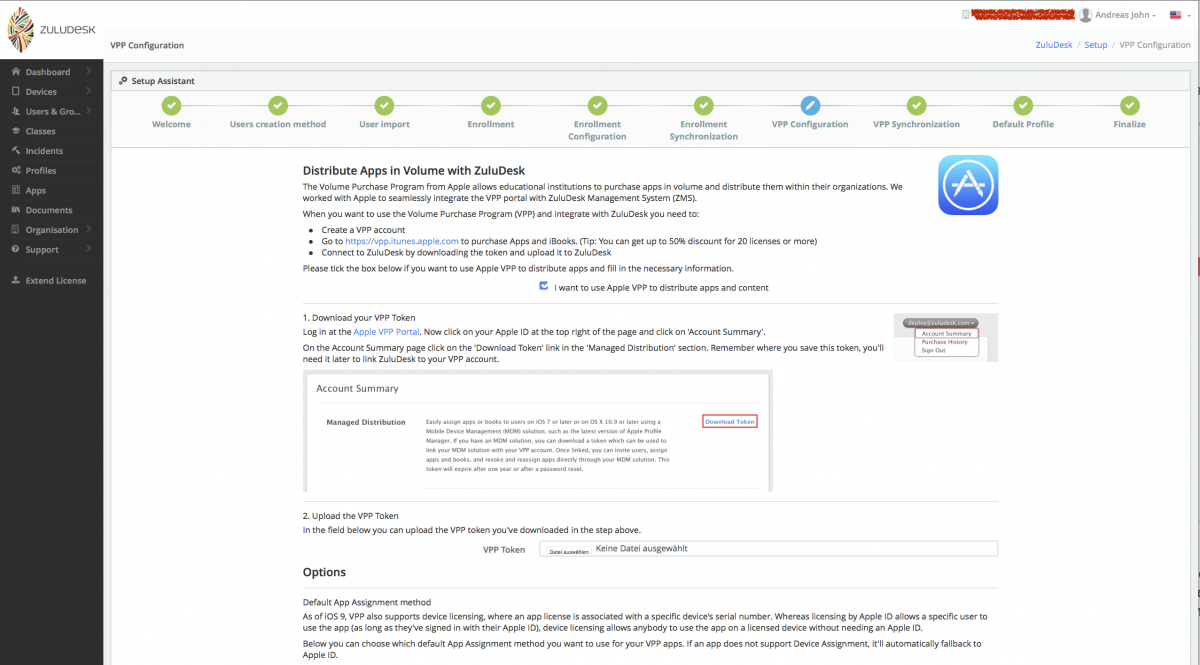
Task: Click the Apple ID menu example image
Action: coord(946,338)
